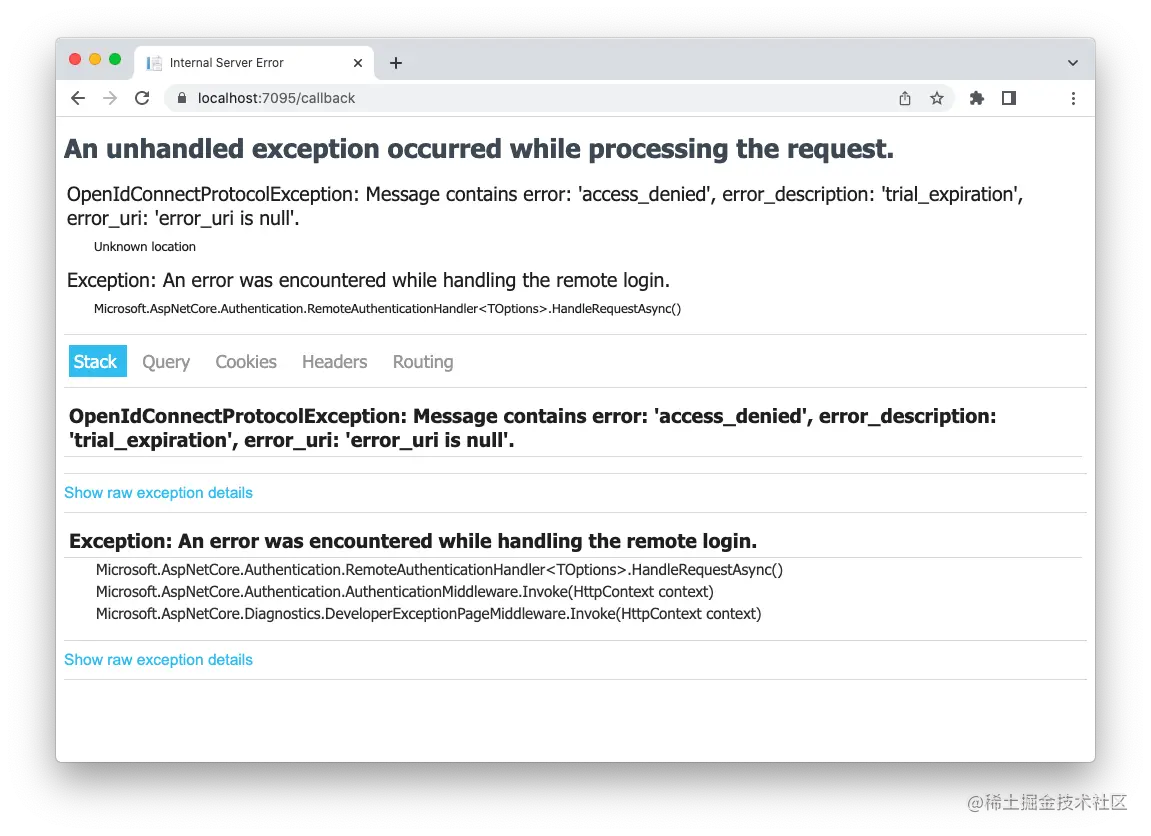1151x836 pixels.
Task: Open Chrome's three-dot menu
Action: pos(1073,98)
